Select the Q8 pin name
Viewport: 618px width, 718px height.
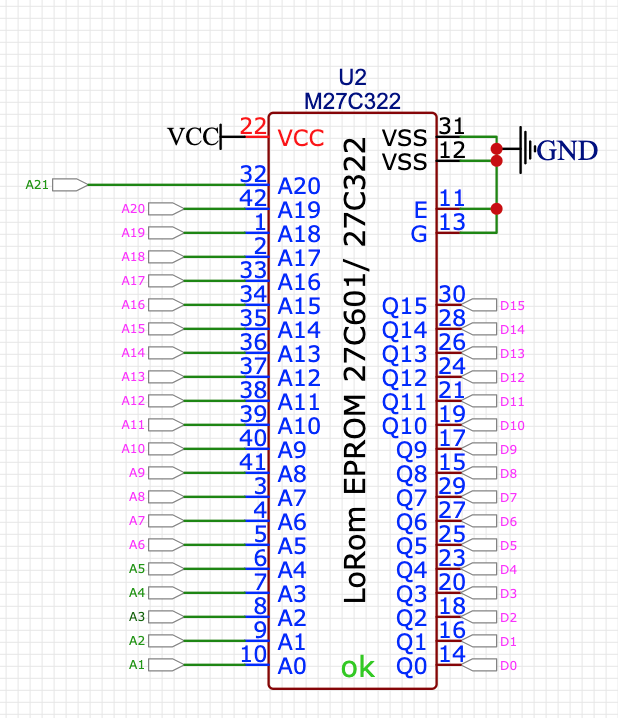[412, 474]
